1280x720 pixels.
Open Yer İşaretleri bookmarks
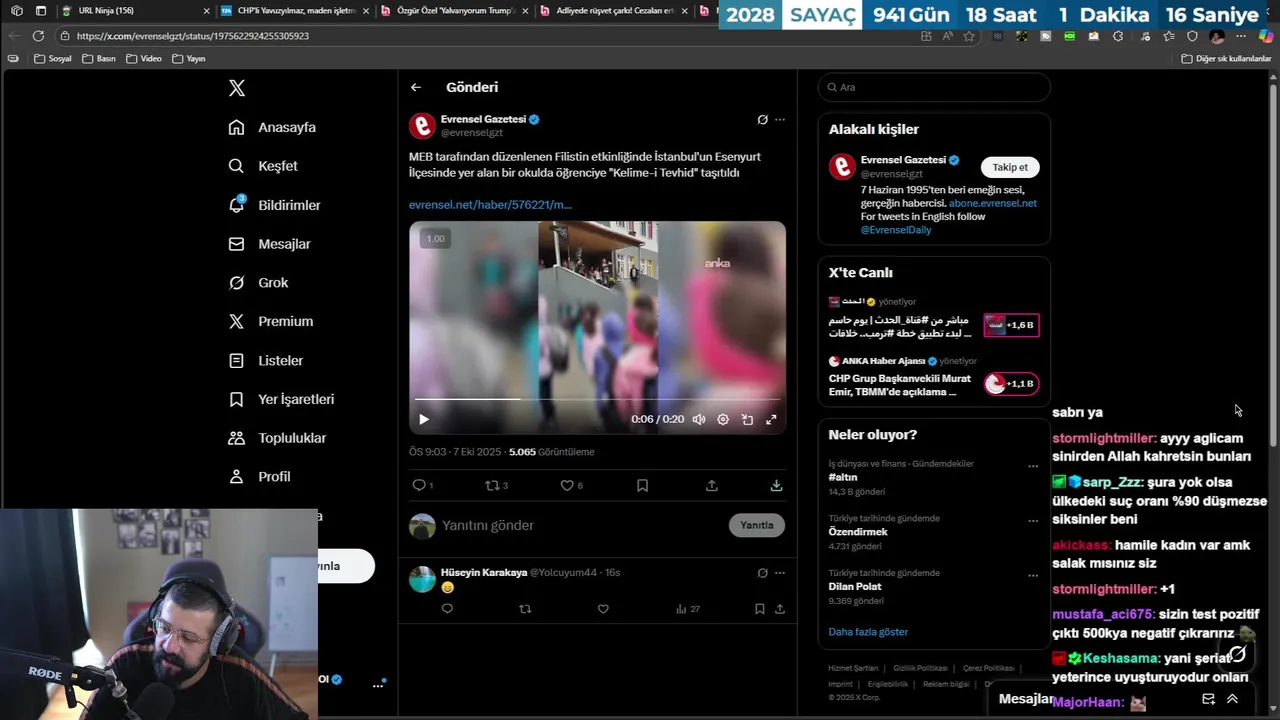[x=280, y=399]
